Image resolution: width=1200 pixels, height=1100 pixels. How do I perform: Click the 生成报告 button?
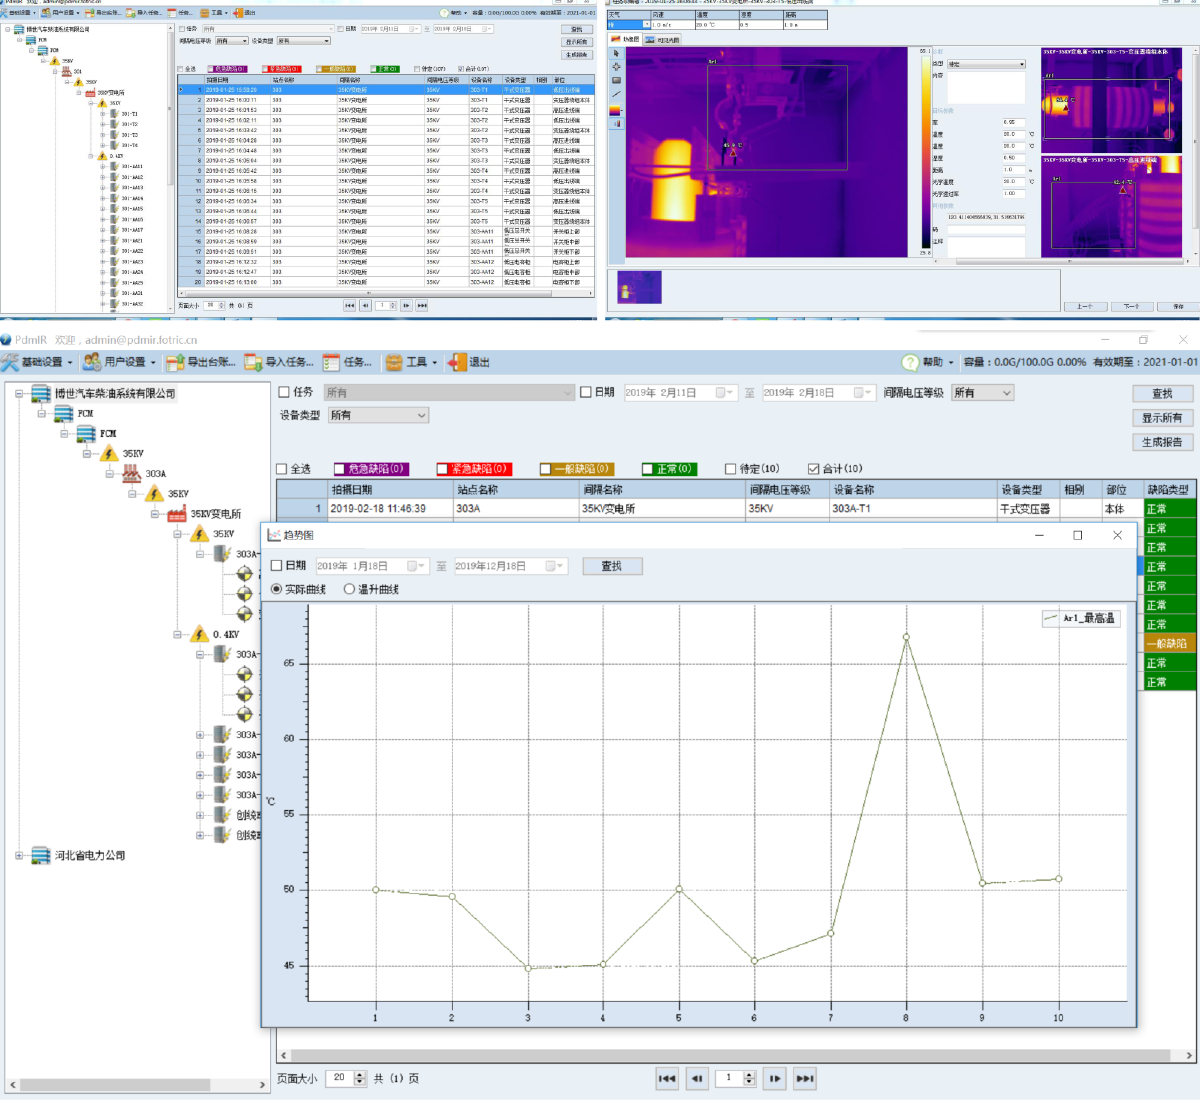[1162, 442]
